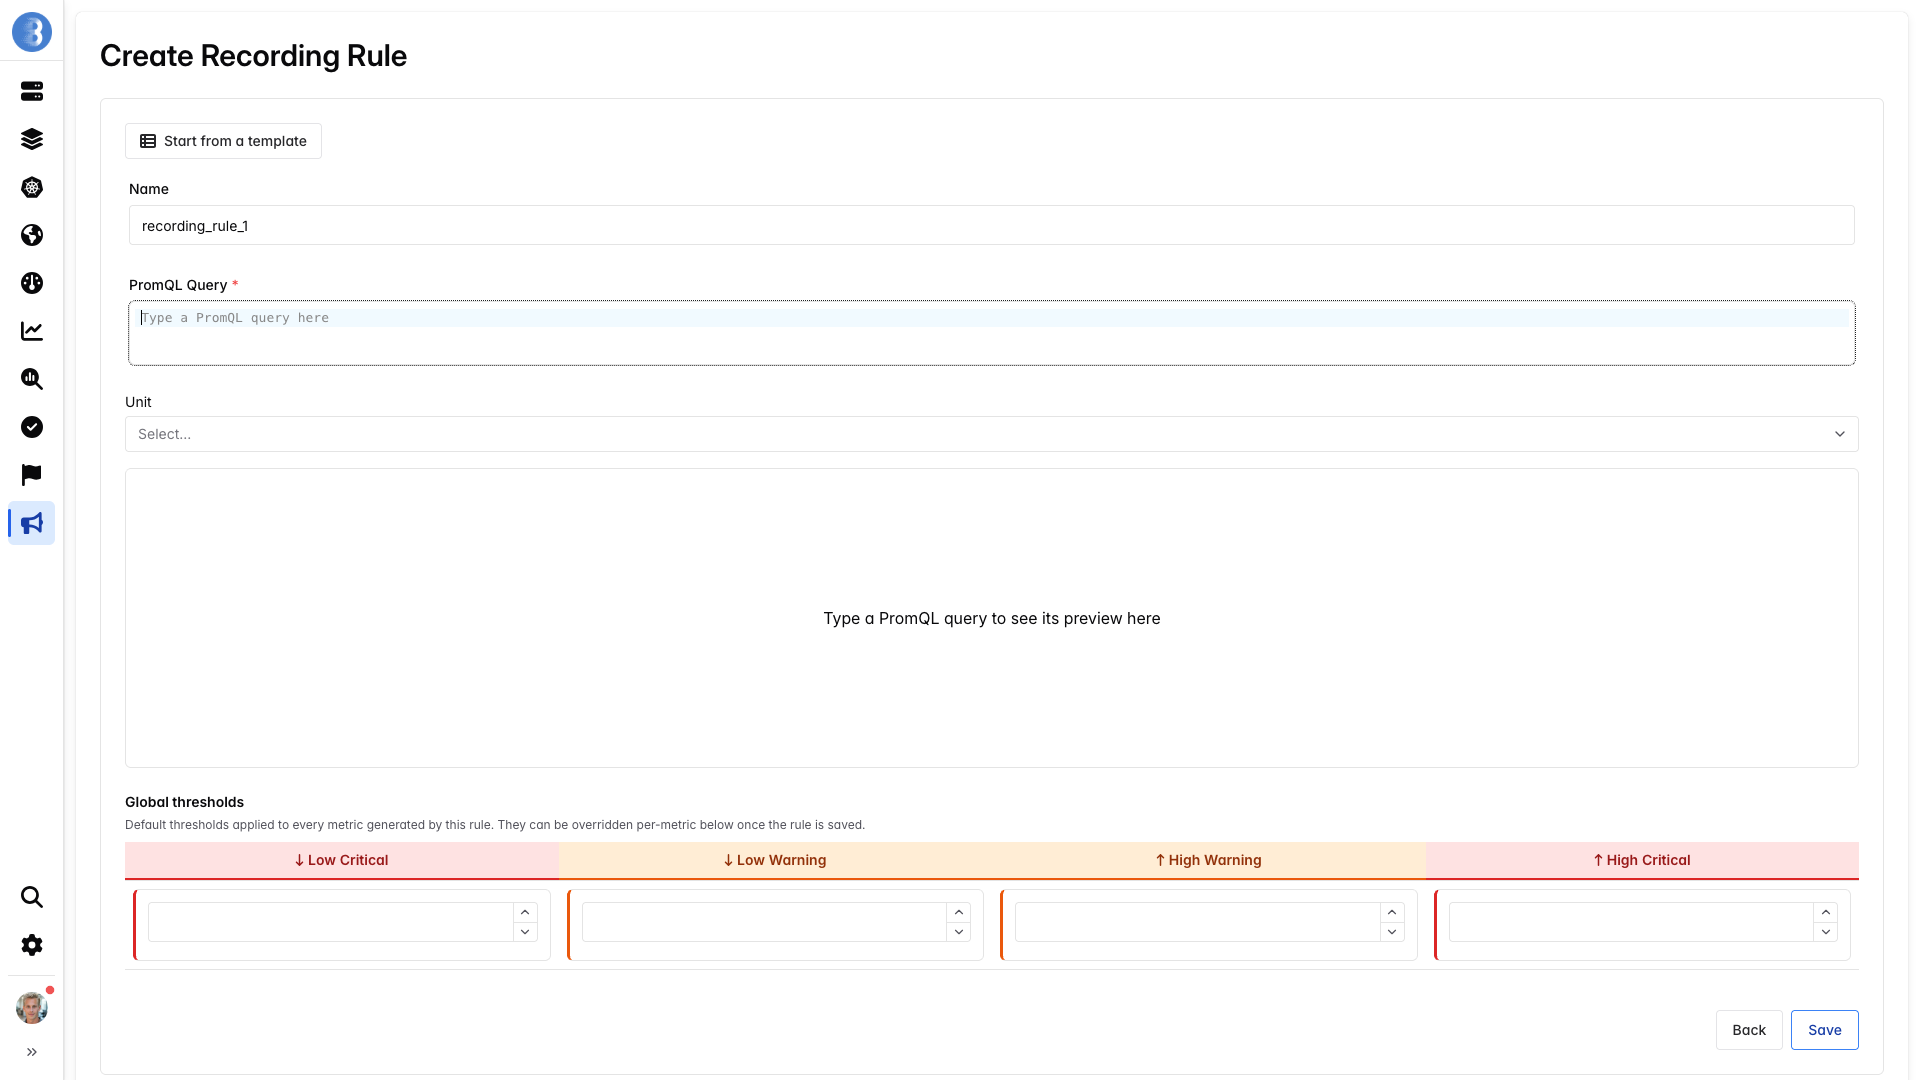The image size is (1920, 1080).
Task: Open the megaphone alerting sidebar icon
Action: coord(32,523)
